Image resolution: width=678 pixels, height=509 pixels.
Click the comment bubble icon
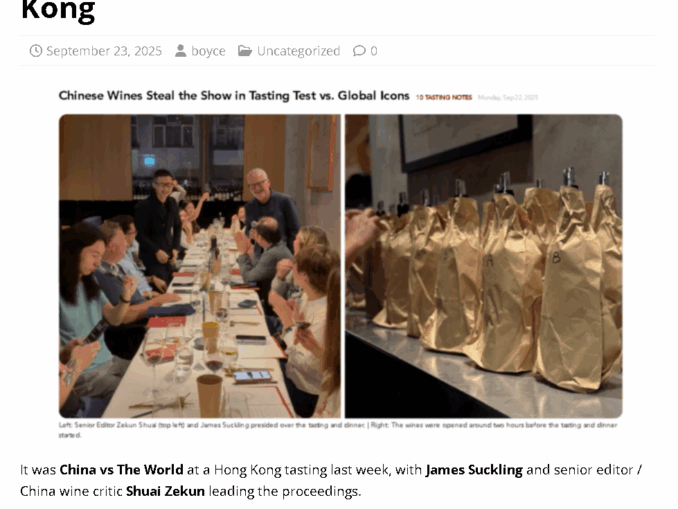359,51
